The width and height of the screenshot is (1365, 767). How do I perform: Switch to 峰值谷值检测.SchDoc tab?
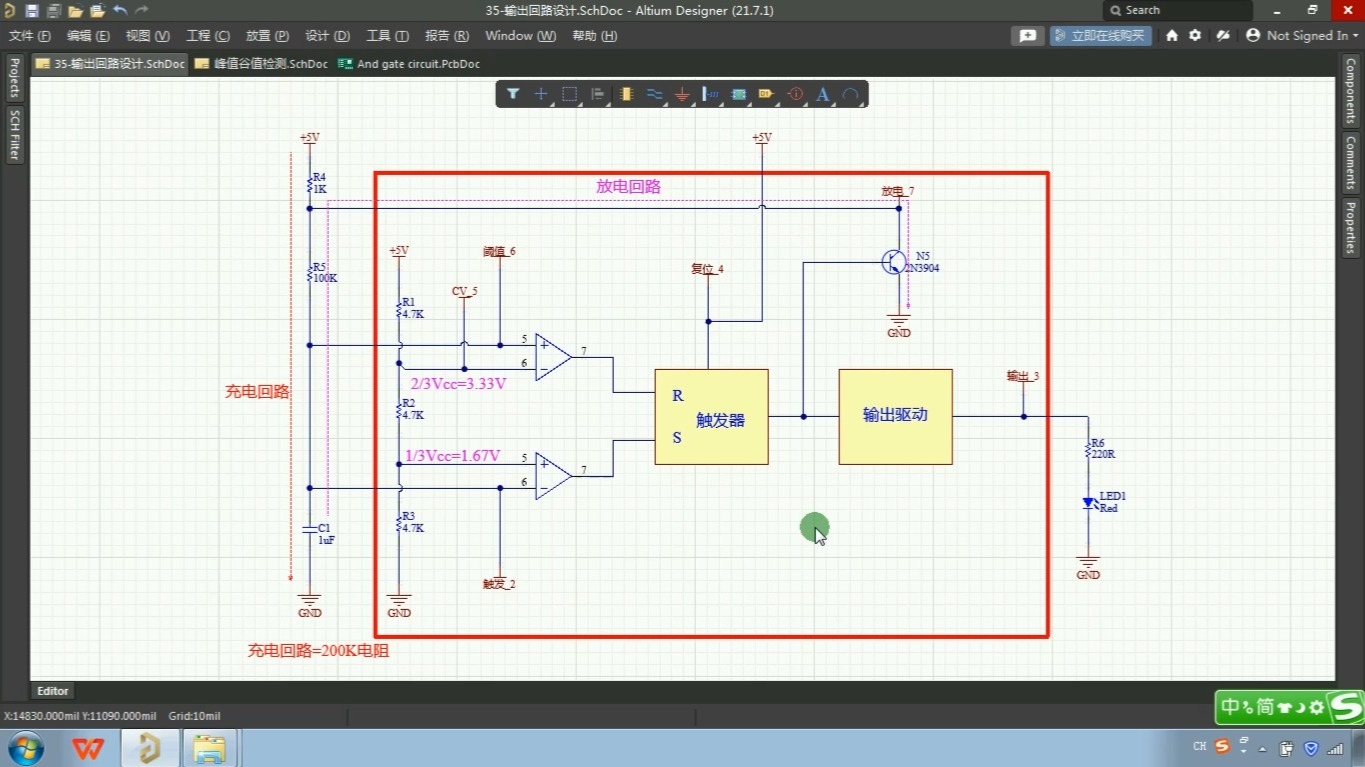pyautogui.click(x=261, y=63)
